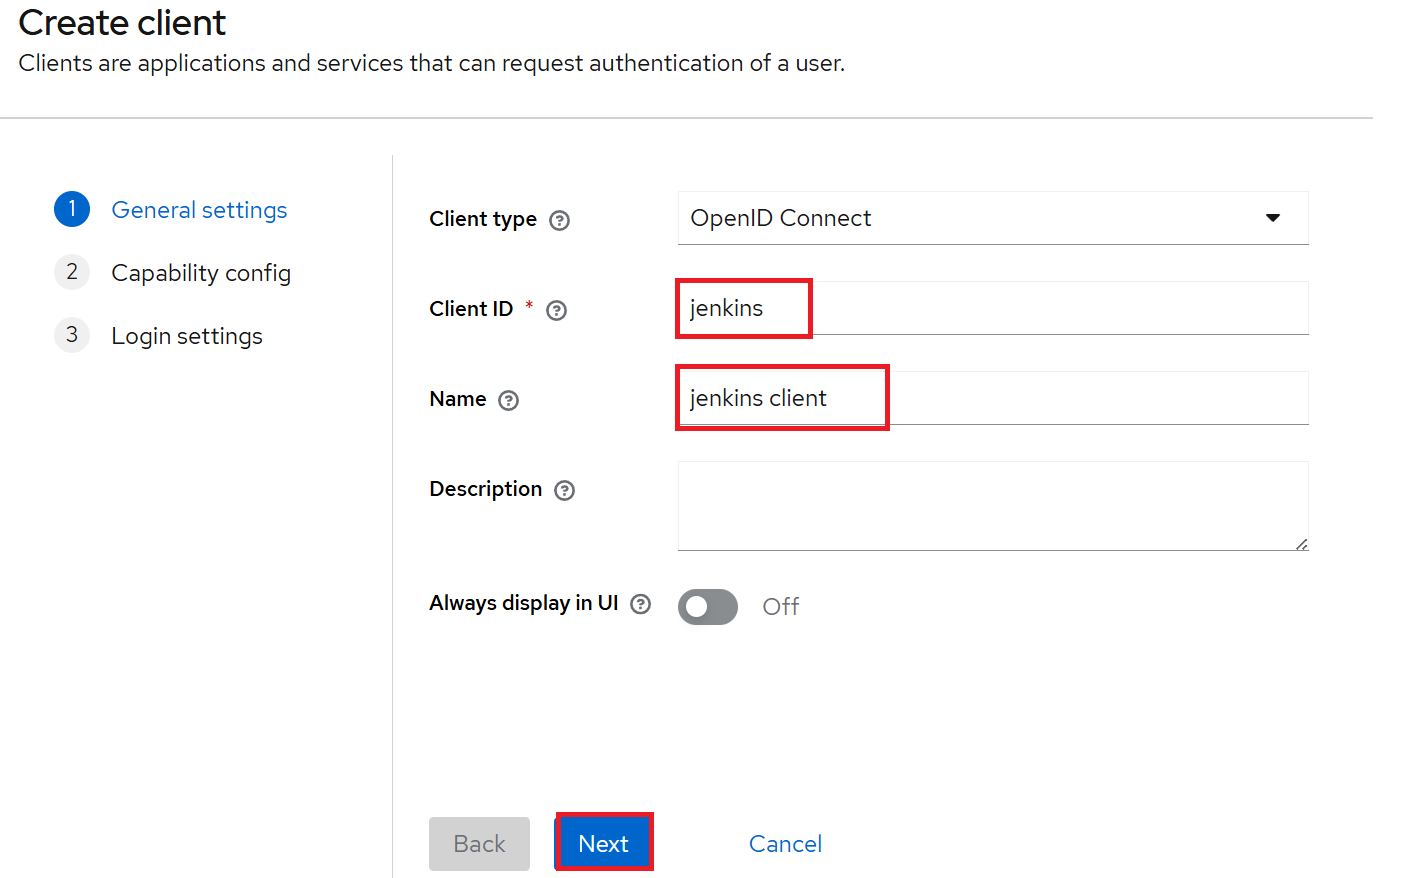Show help tooltip for Name field

pyautogui.click(x=509, y=400)
